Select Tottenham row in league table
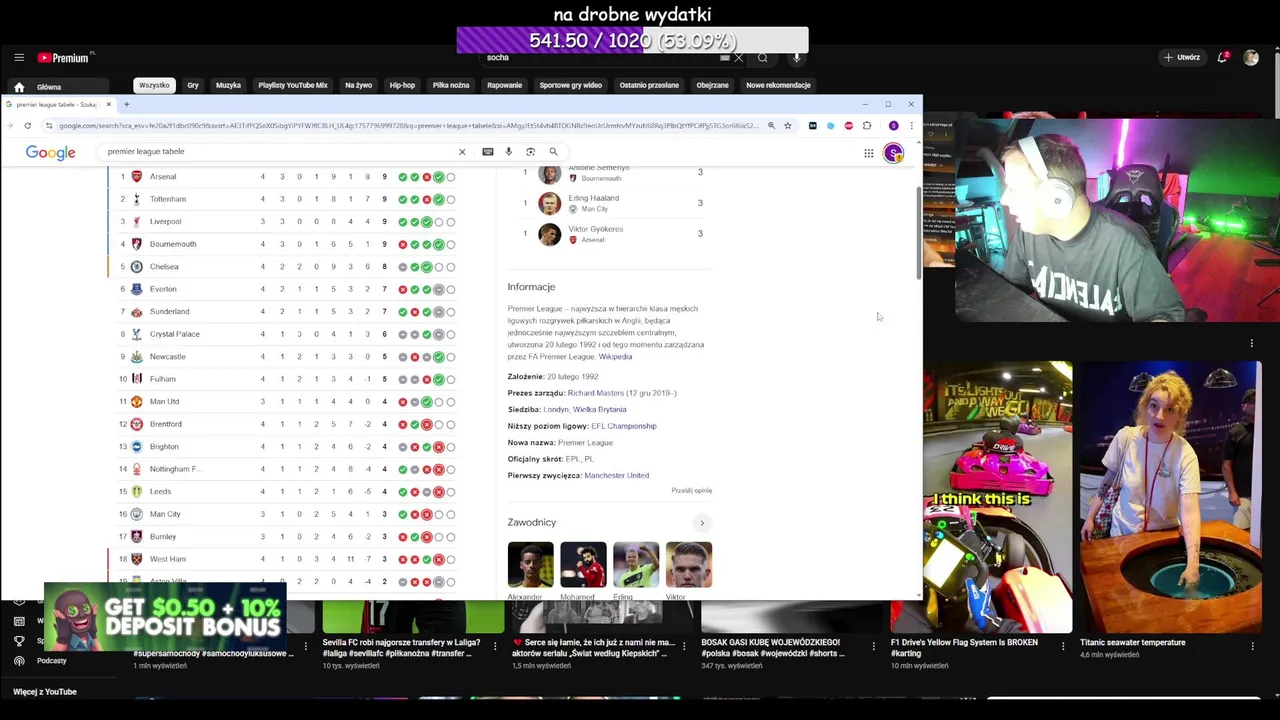 [282, 199]
